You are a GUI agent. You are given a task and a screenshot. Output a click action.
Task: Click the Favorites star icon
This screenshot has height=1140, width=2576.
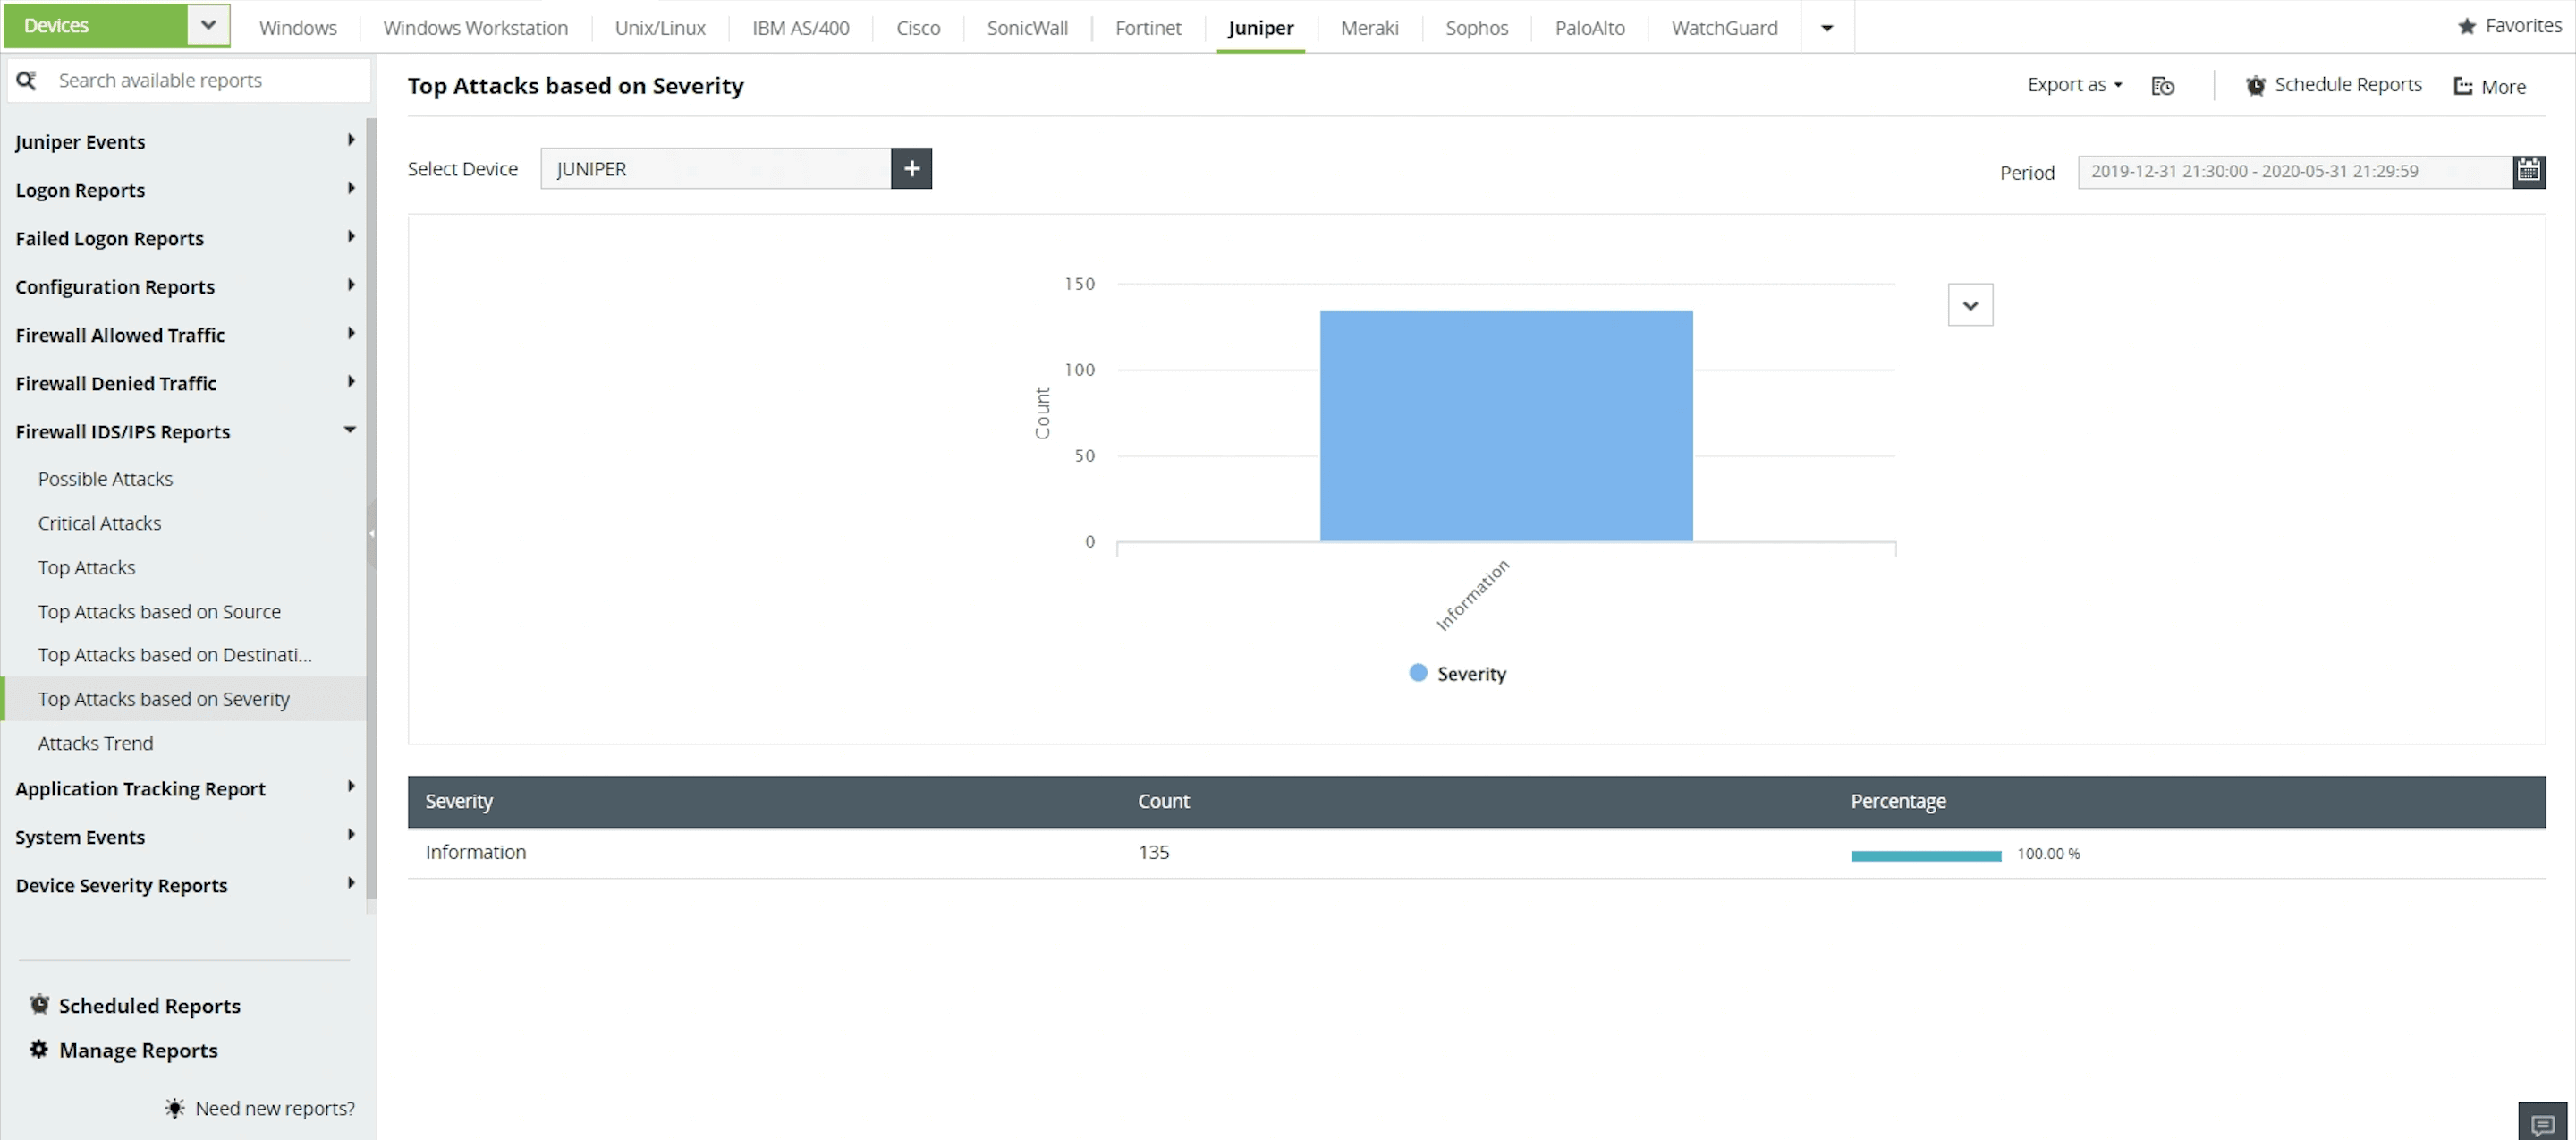tap(2466, 26)
